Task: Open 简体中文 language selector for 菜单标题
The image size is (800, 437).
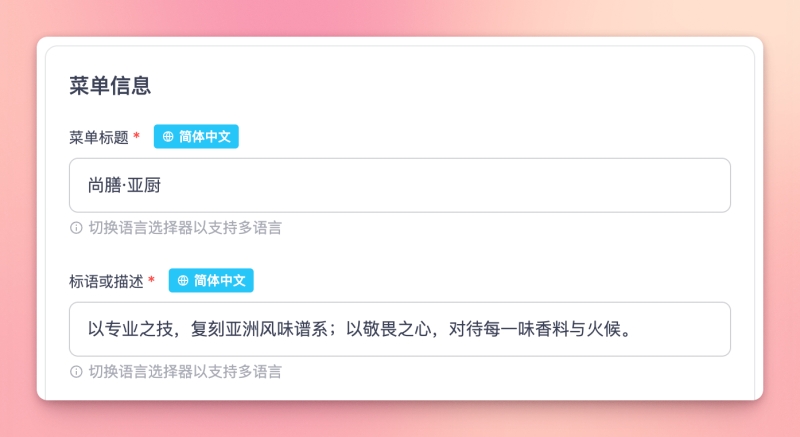Action: pos(196,137)
